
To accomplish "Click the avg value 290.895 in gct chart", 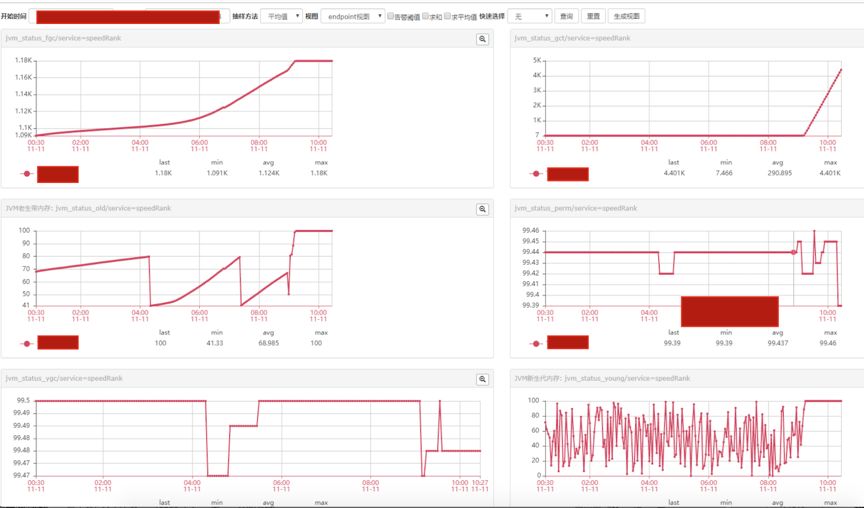I will (x=779, y=173).
